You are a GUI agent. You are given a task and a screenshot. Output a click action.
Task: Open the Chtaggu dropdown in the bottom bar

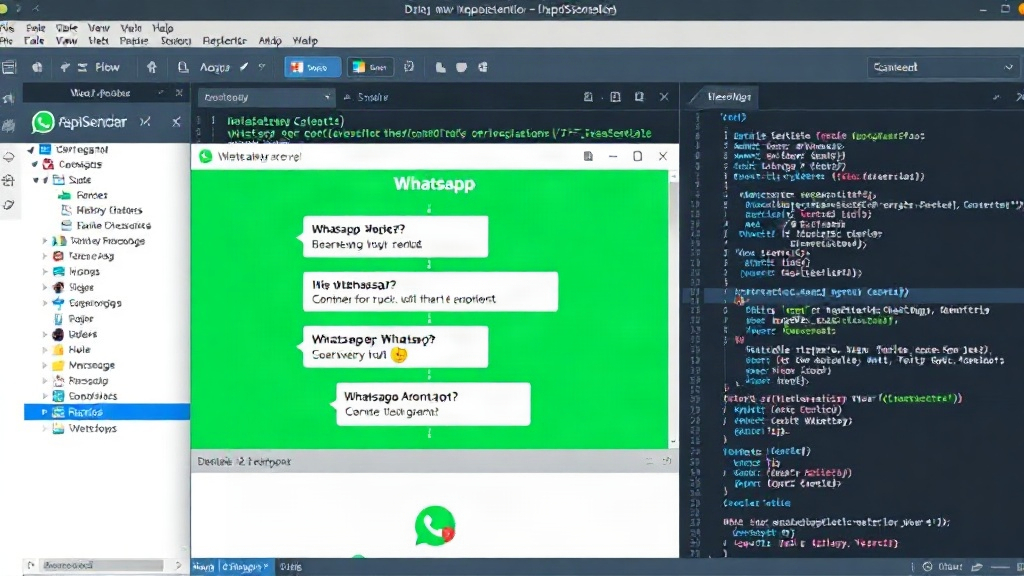click(x=245, y=567)
